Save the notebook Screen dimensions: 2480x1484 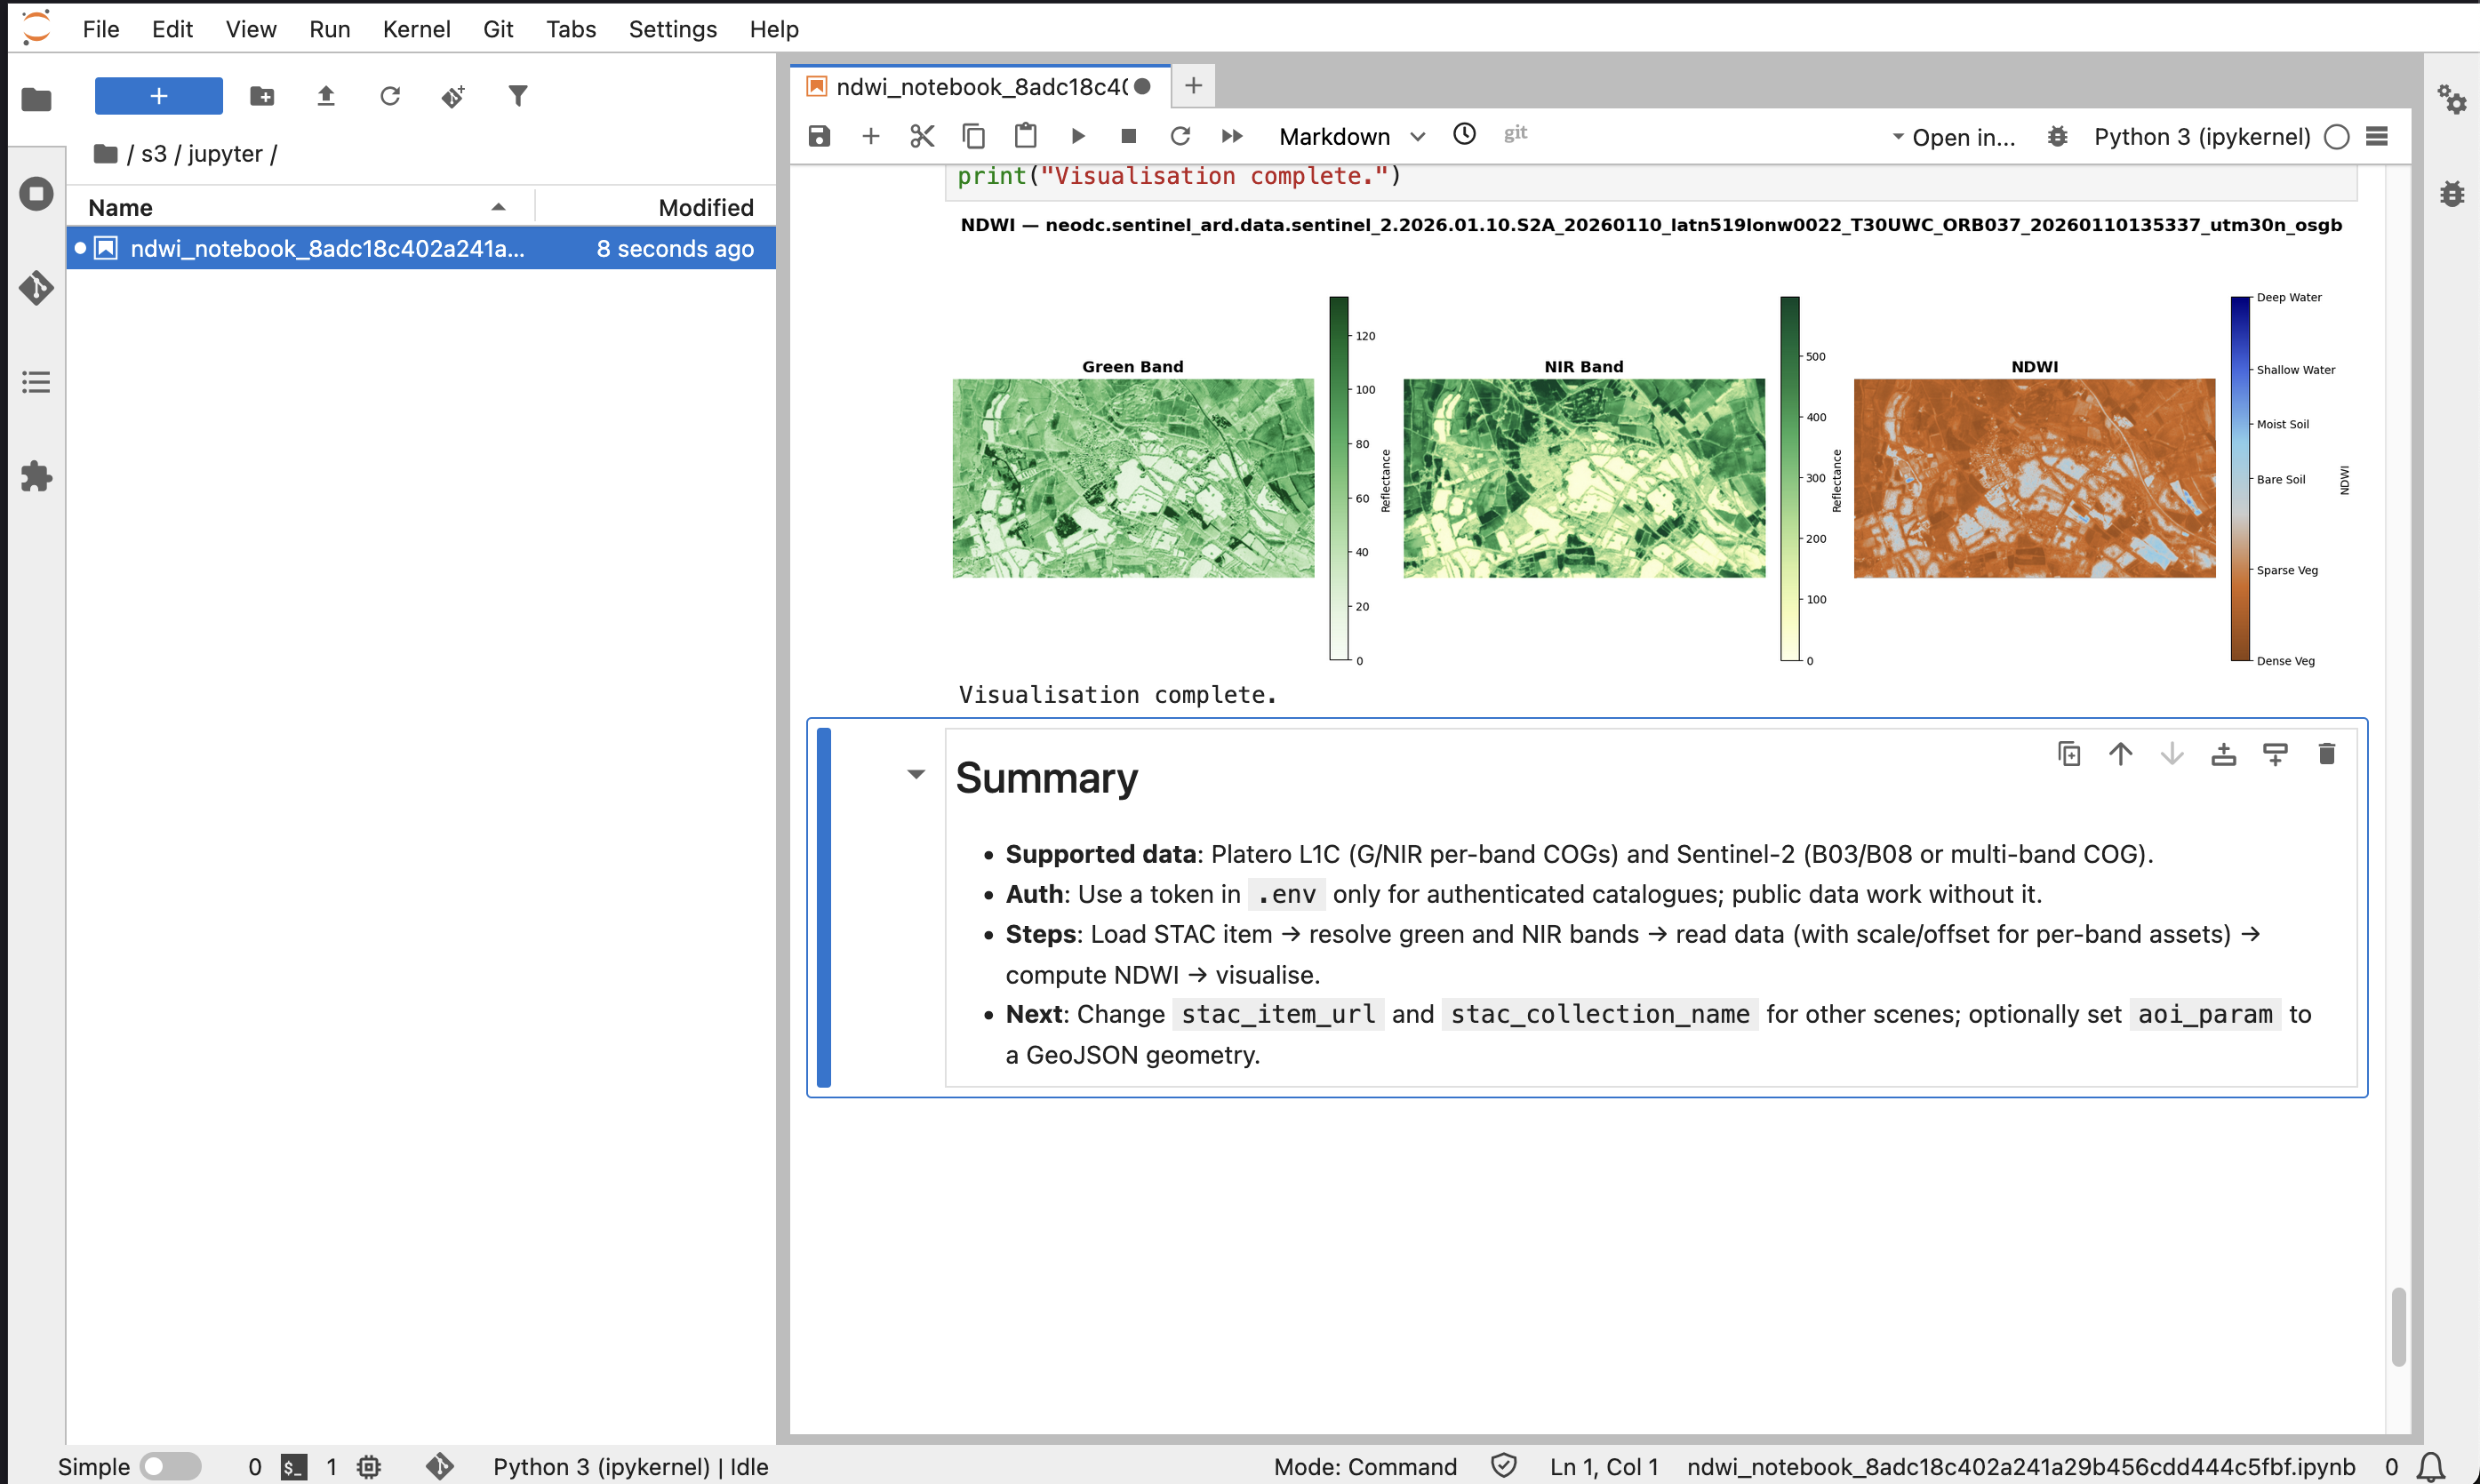click(x=819, y=136)
